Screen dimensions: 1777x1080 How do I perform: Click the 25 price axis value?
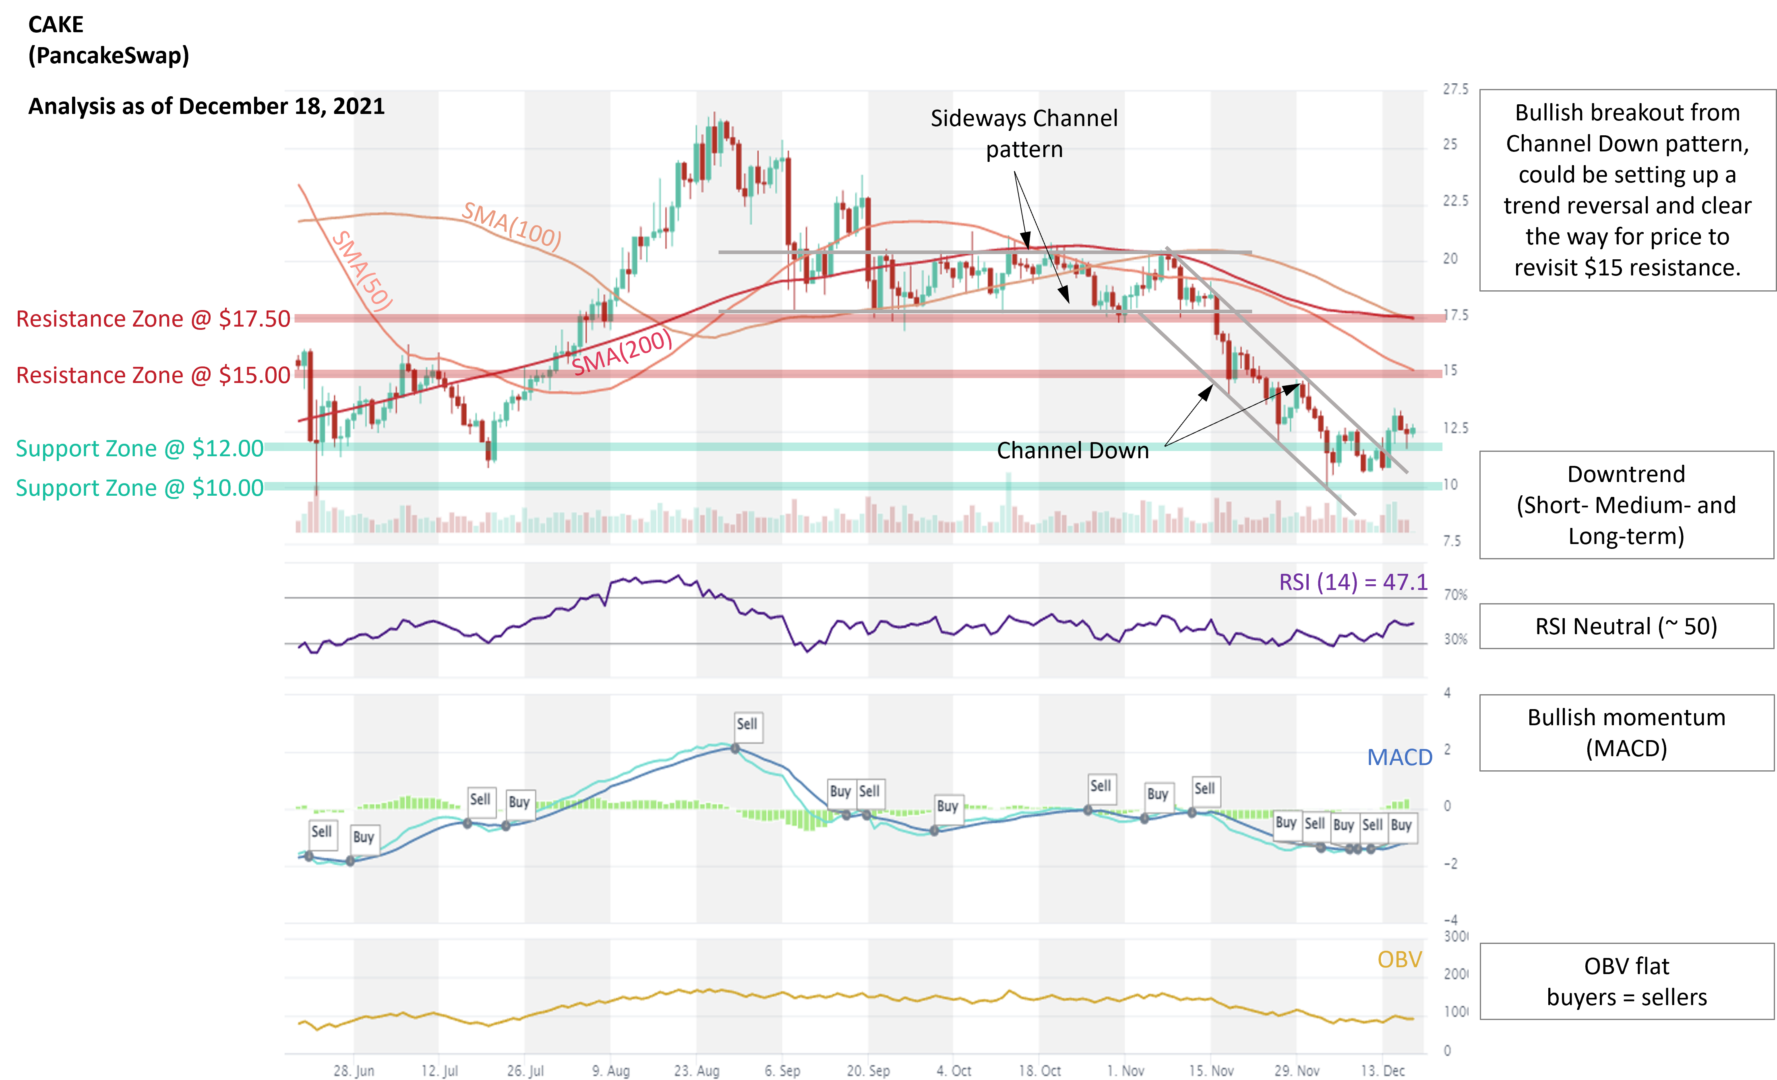pos(1450,144)
